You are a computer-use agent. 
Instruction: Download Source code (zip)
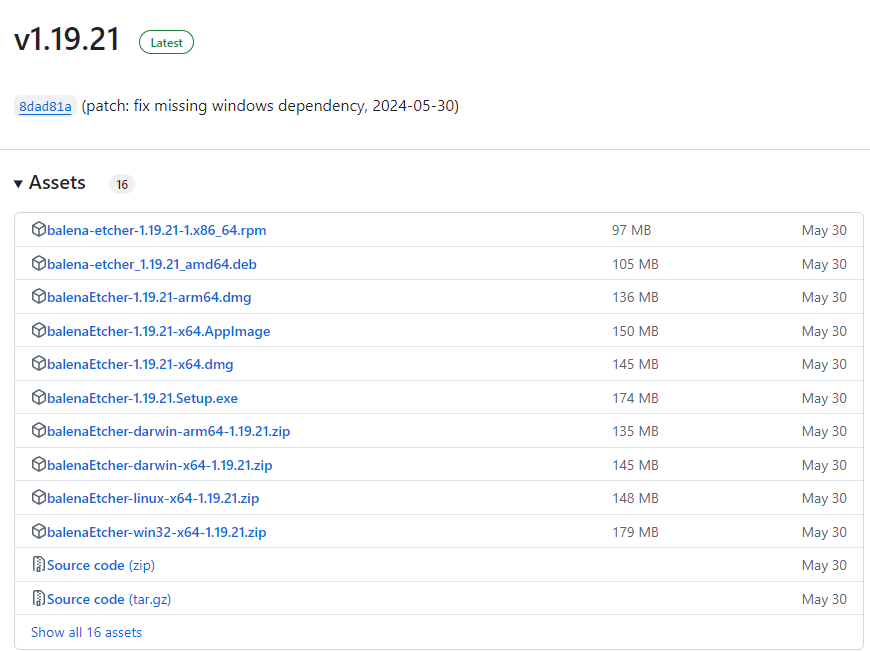pos(101,566)
